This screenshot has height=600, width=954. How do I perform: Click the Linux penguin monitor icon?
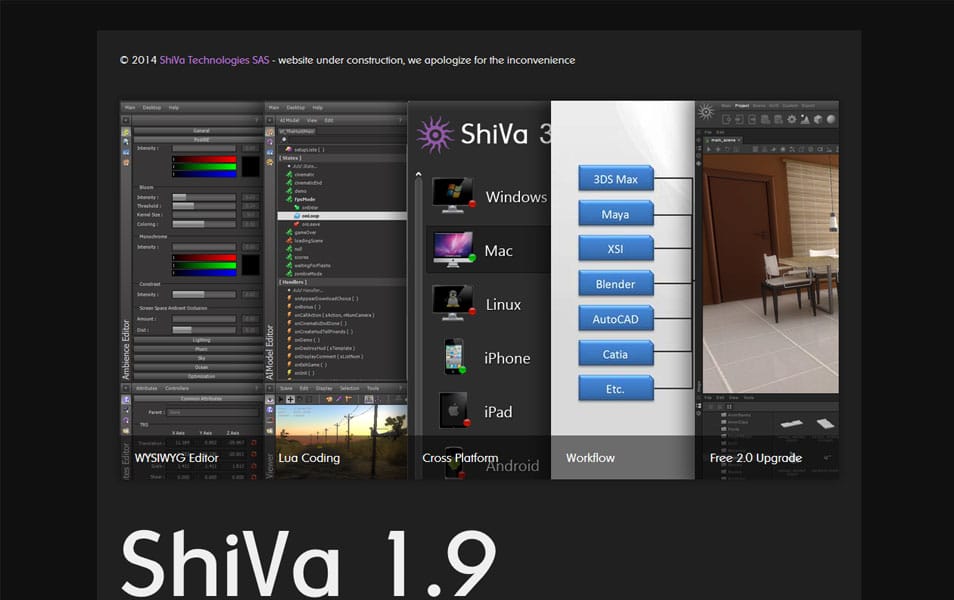[453, 303]
